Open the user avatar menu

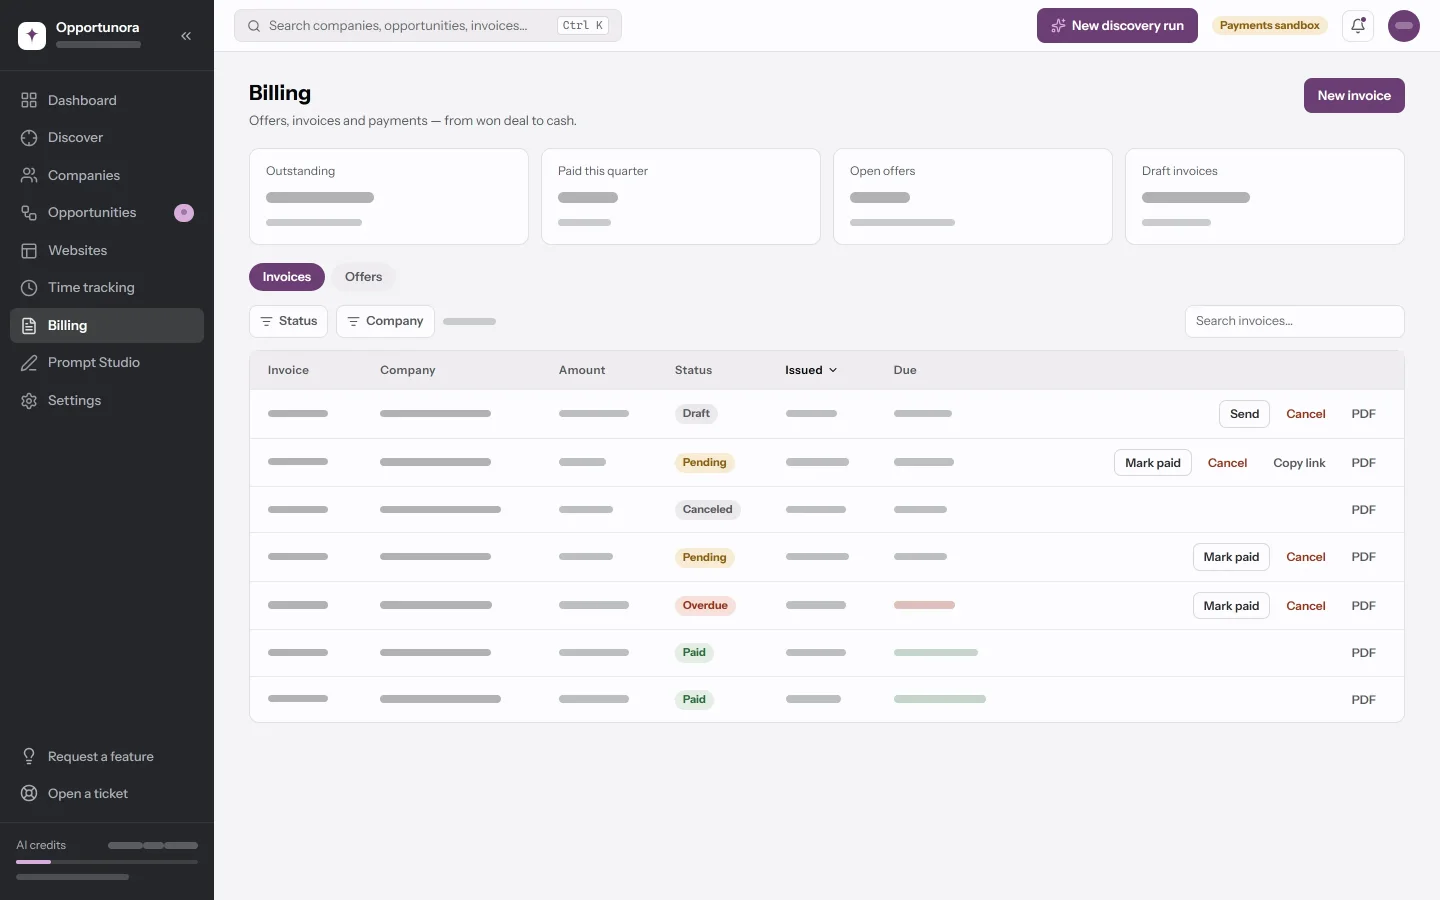(x=1404, y=26)
